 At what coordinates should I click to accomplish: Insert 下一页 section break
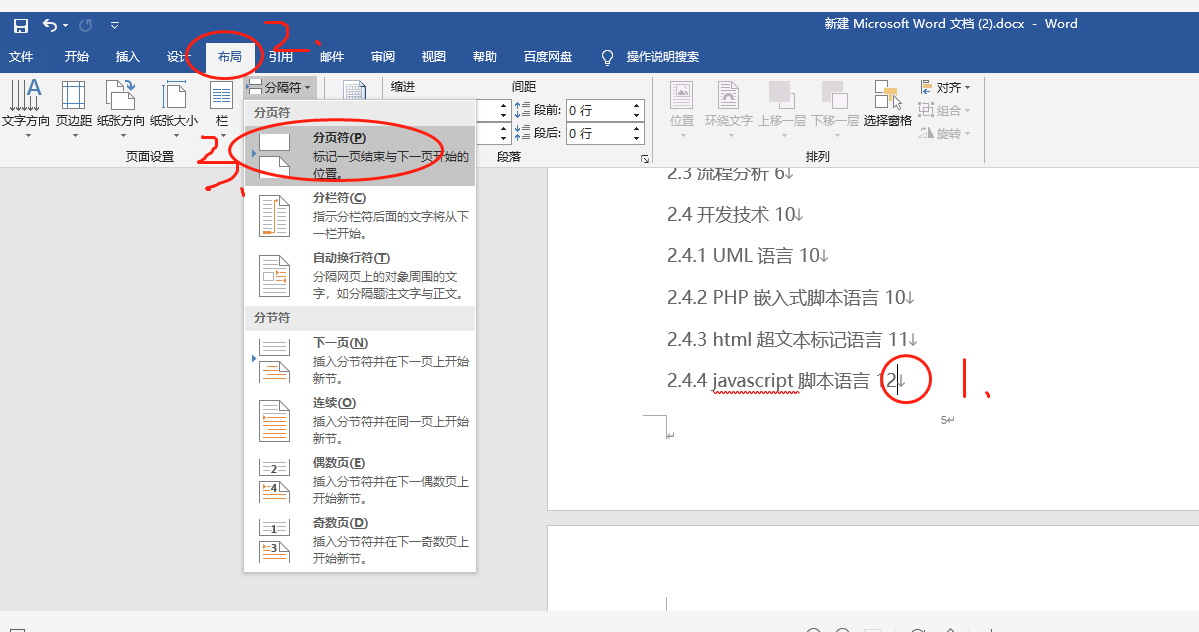pyautogui.click(x=360, y=361)
